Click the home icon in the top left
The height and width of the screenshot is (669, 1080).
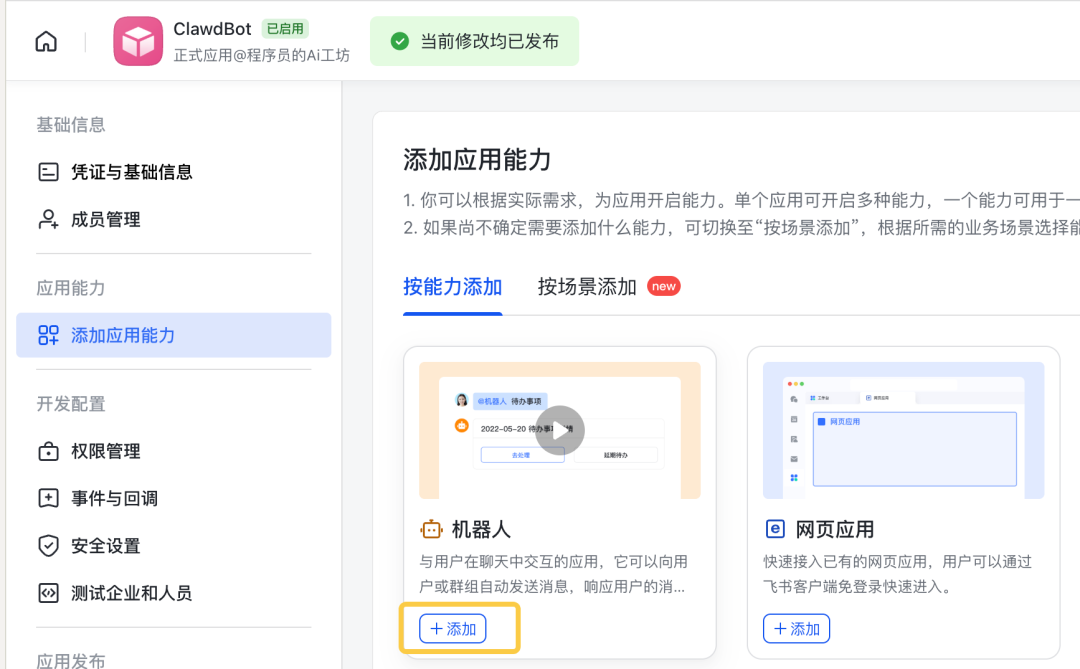45,40
